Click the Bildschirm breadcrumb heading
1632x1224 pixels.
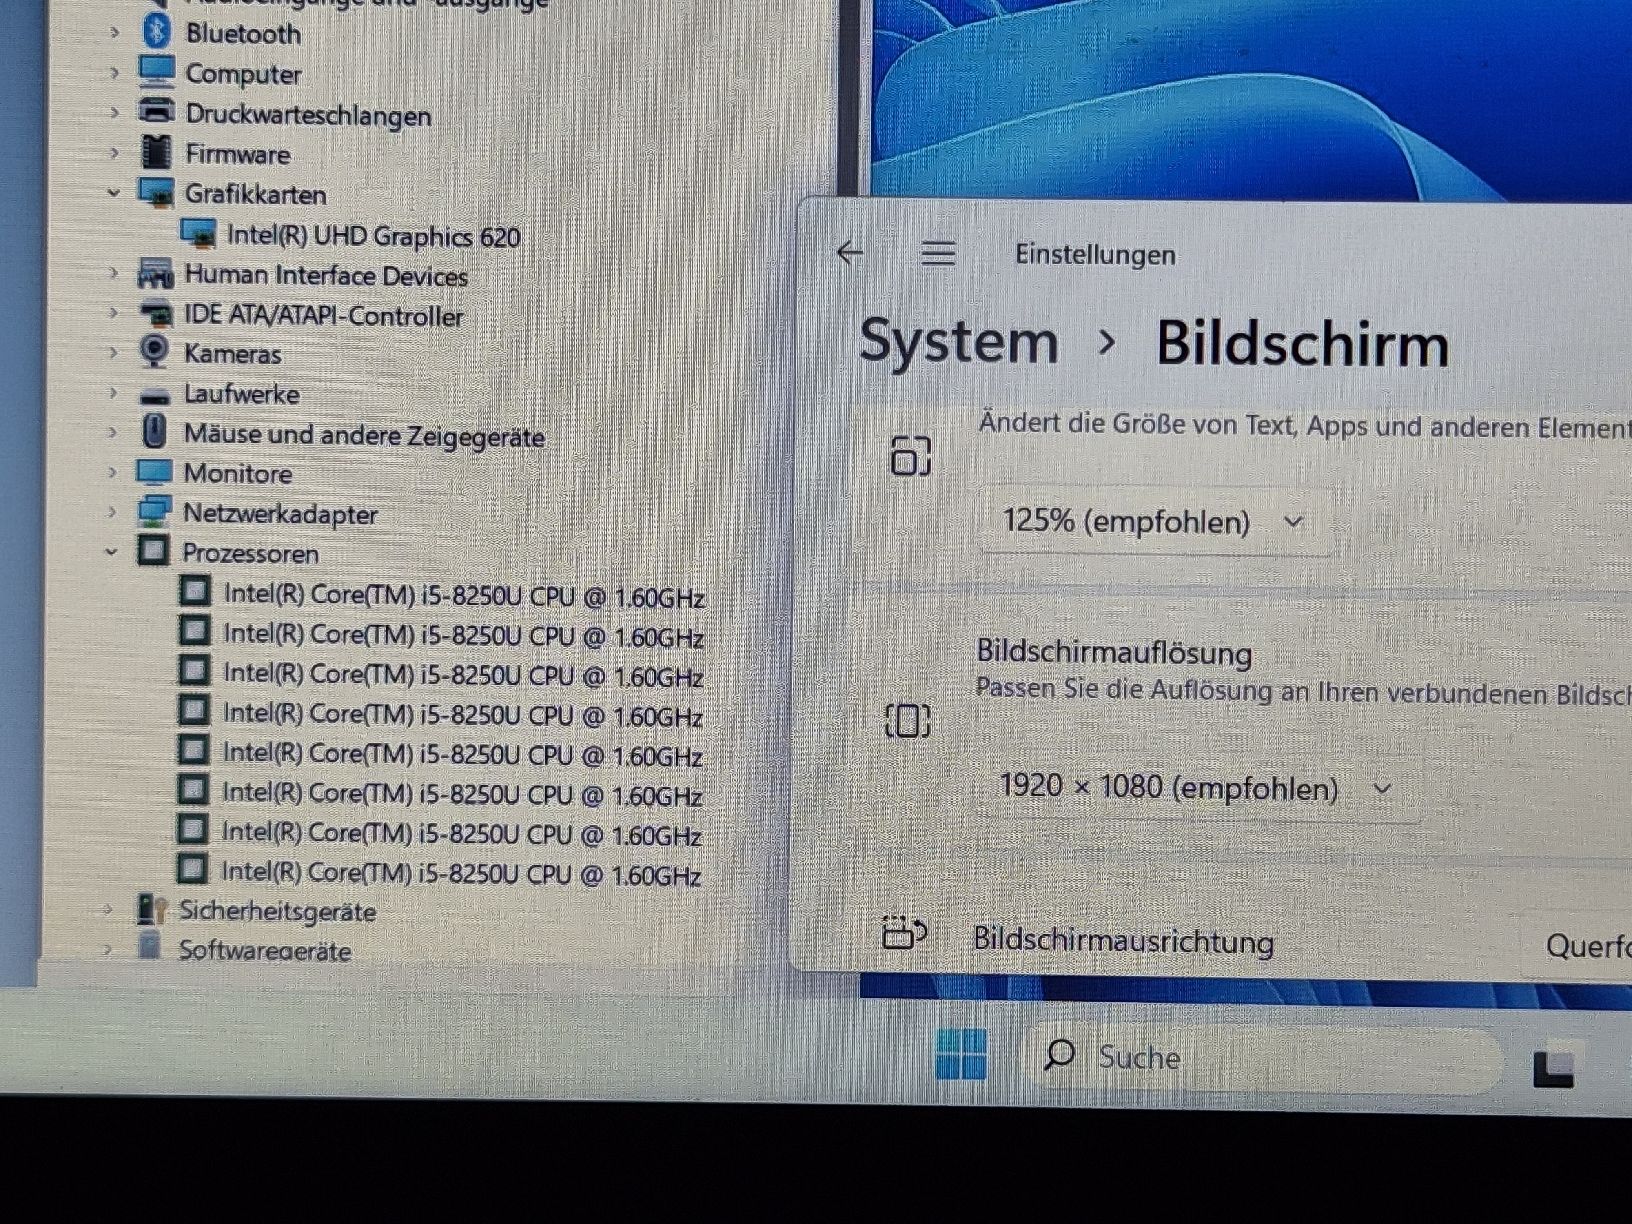(x=1302, y=344)
